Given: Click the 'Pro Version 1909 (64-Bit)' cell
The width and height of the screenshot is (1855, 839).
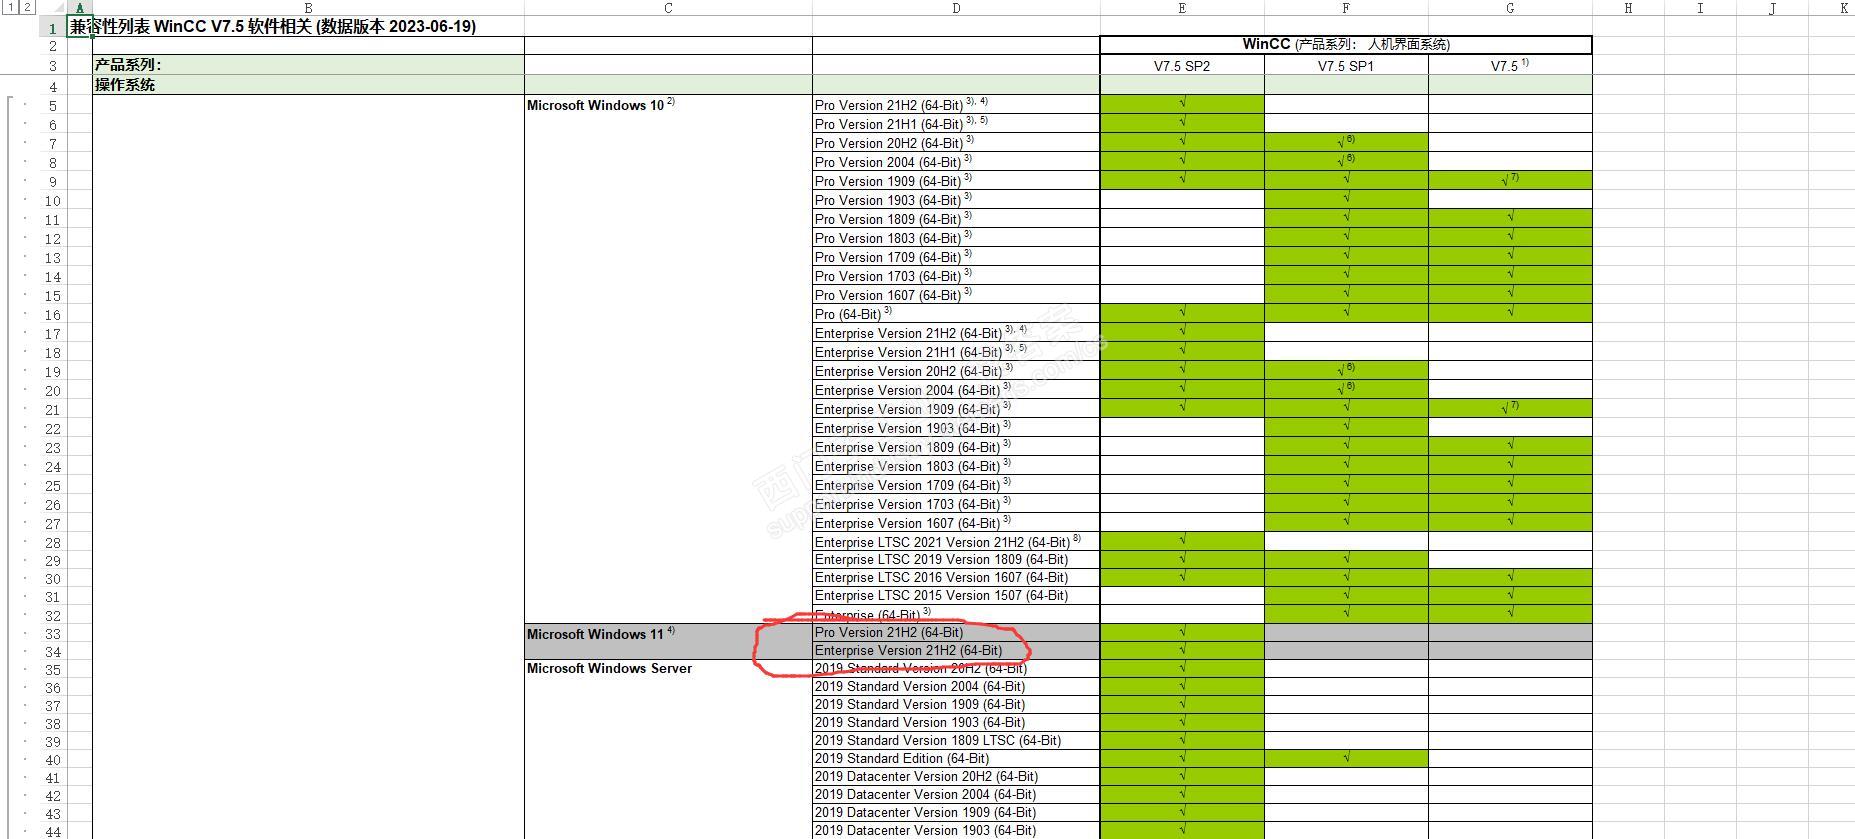Looking at the screenshot, I should click(x=956, y=181).
